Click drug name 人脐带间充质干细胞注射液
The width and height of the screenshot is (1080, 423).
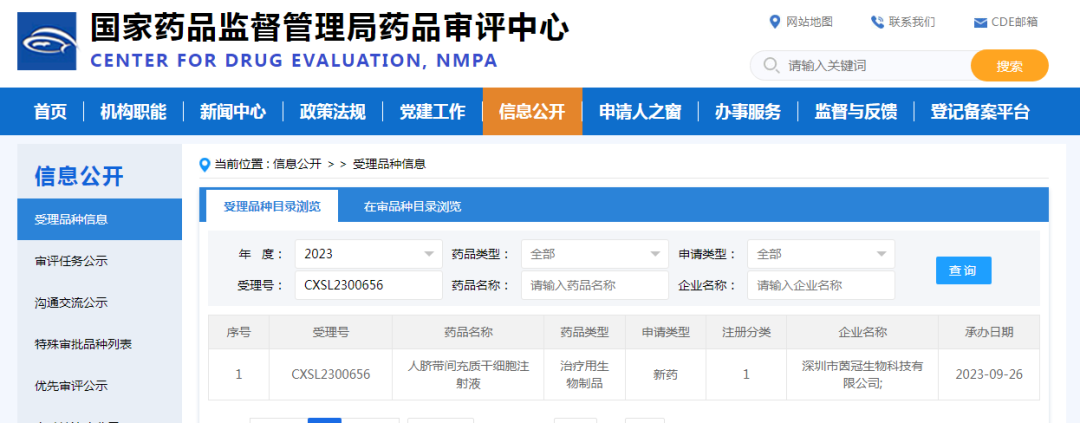click(468, 375)
